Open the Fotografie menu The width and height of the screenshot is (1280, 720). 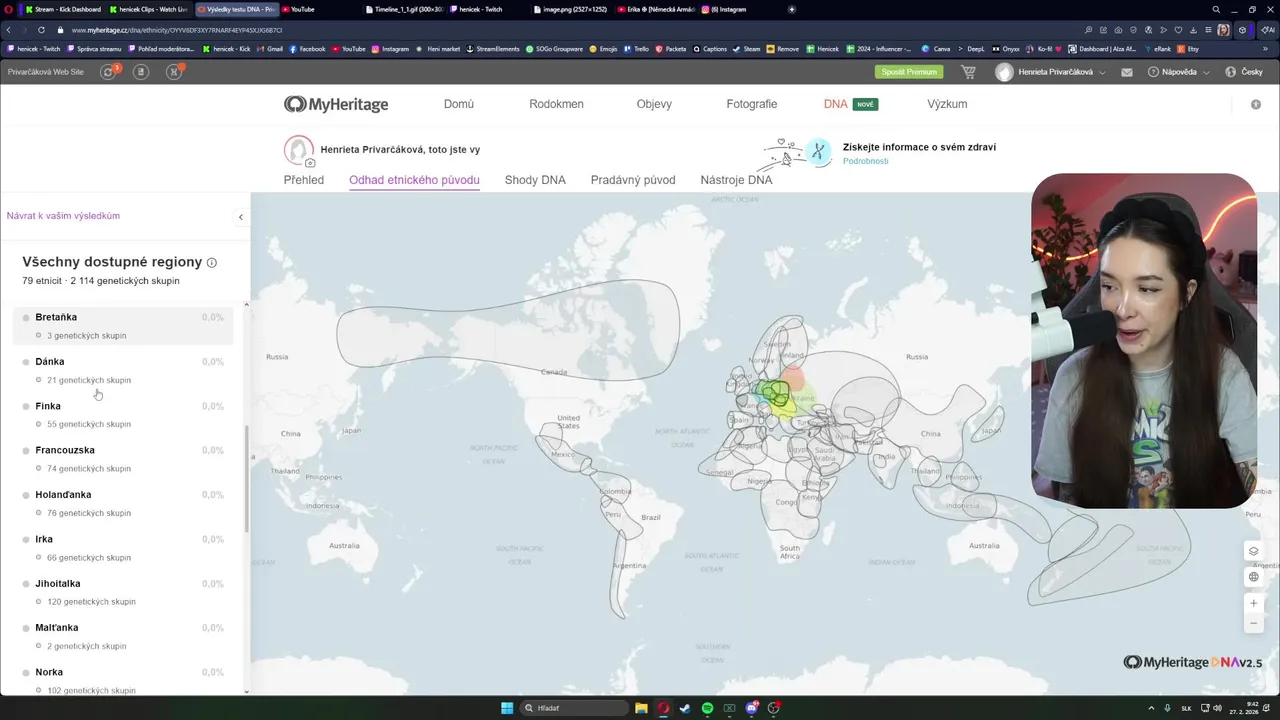(752, 104)
